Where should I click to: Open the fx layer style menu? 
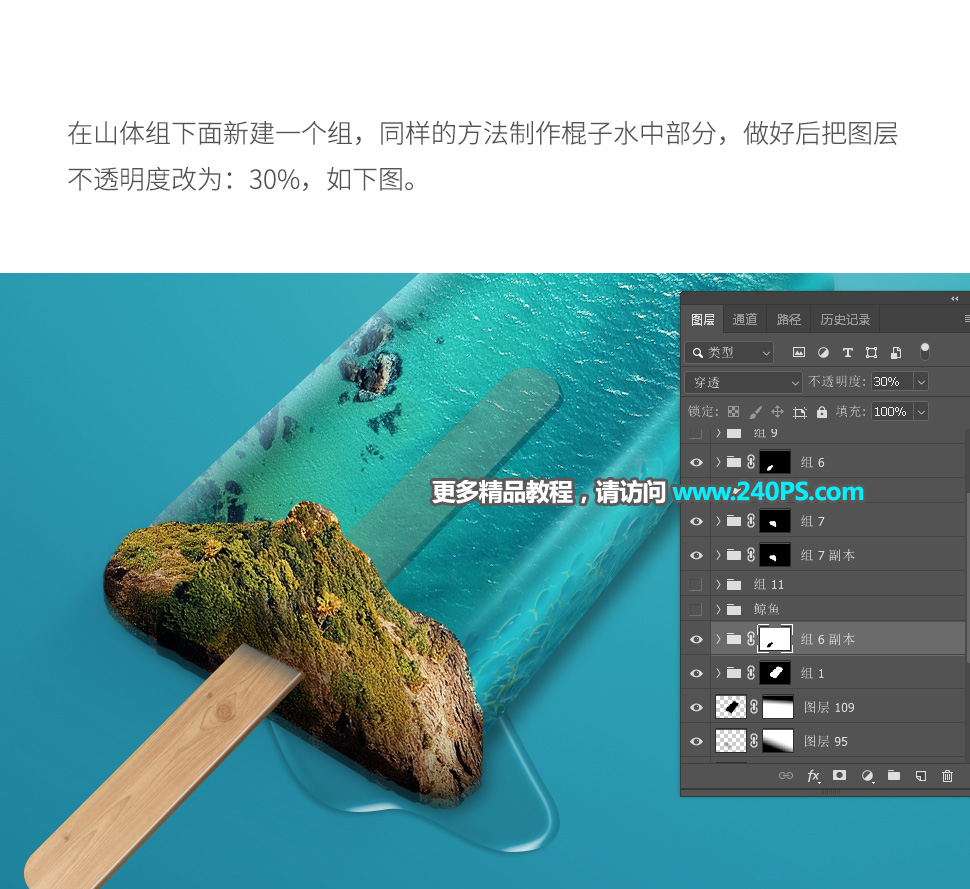(x=813, y=776)
